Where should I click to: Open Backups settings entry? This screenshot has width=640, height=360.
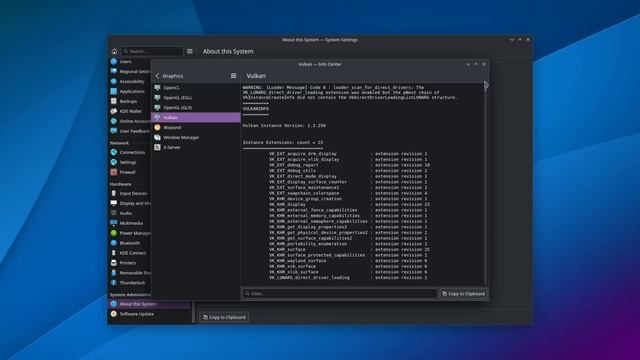tap(130, 101)
